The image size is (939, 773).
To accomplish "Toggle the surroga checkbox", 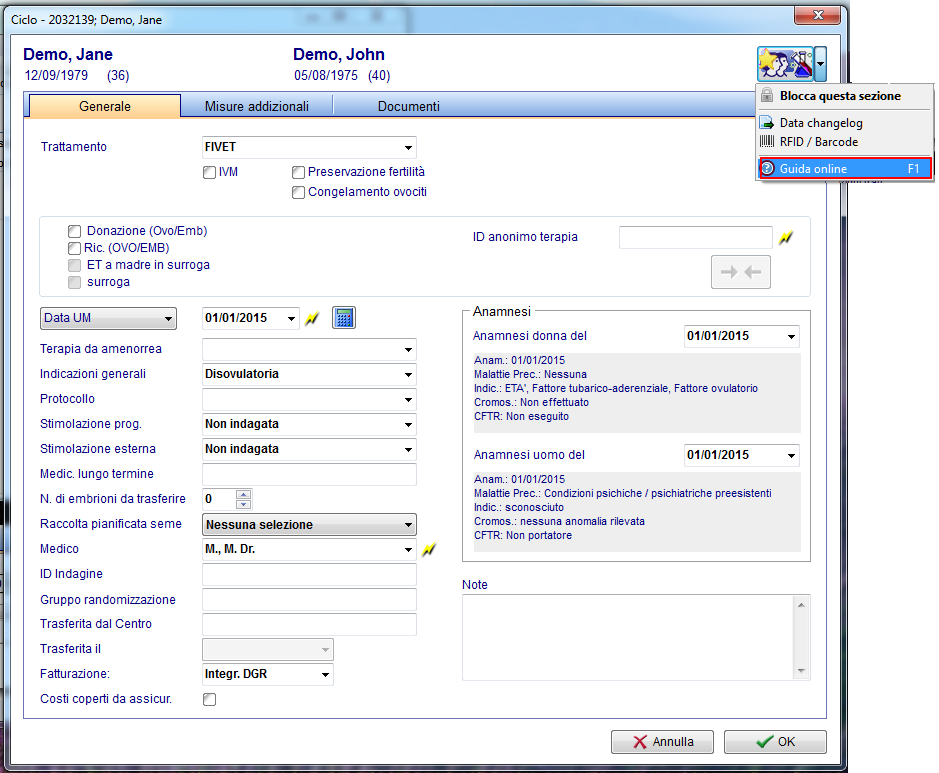I will pyautogui.click(x=74, y=282).
